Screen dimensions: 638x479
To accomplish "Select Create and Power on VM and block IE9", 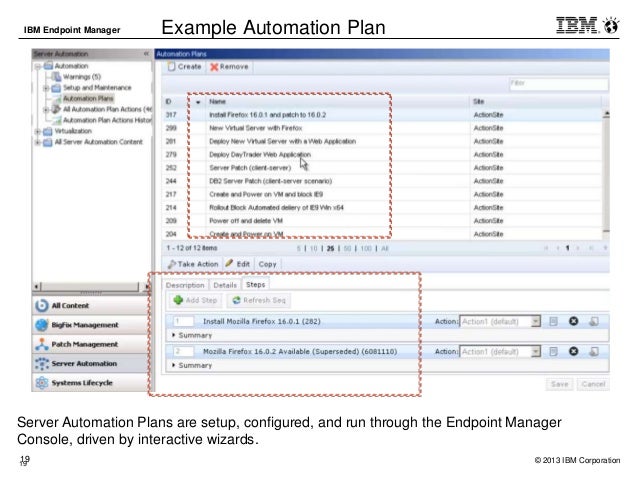I will [382, 194].
